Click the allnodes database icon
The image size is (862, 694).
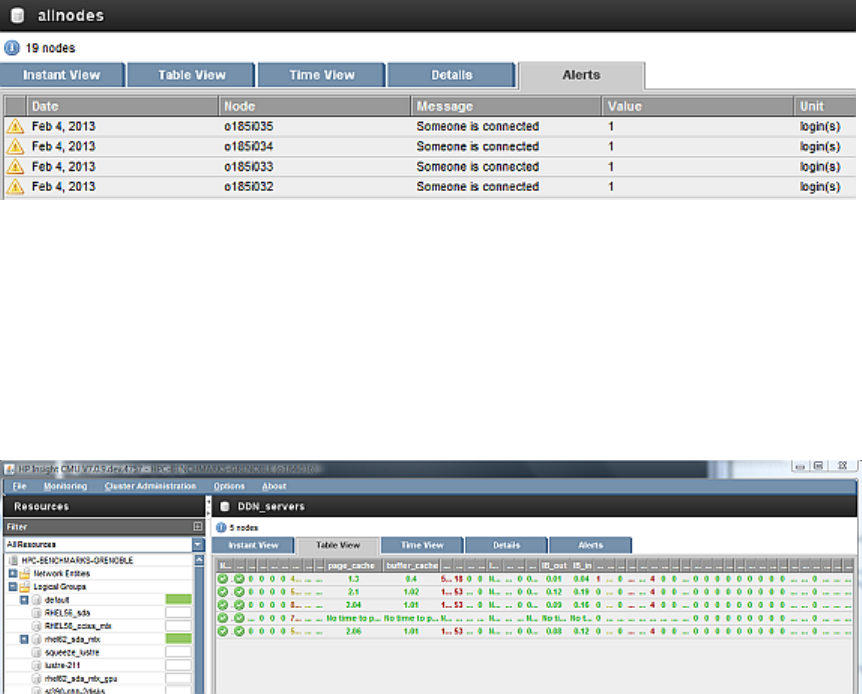pos(16,16)
